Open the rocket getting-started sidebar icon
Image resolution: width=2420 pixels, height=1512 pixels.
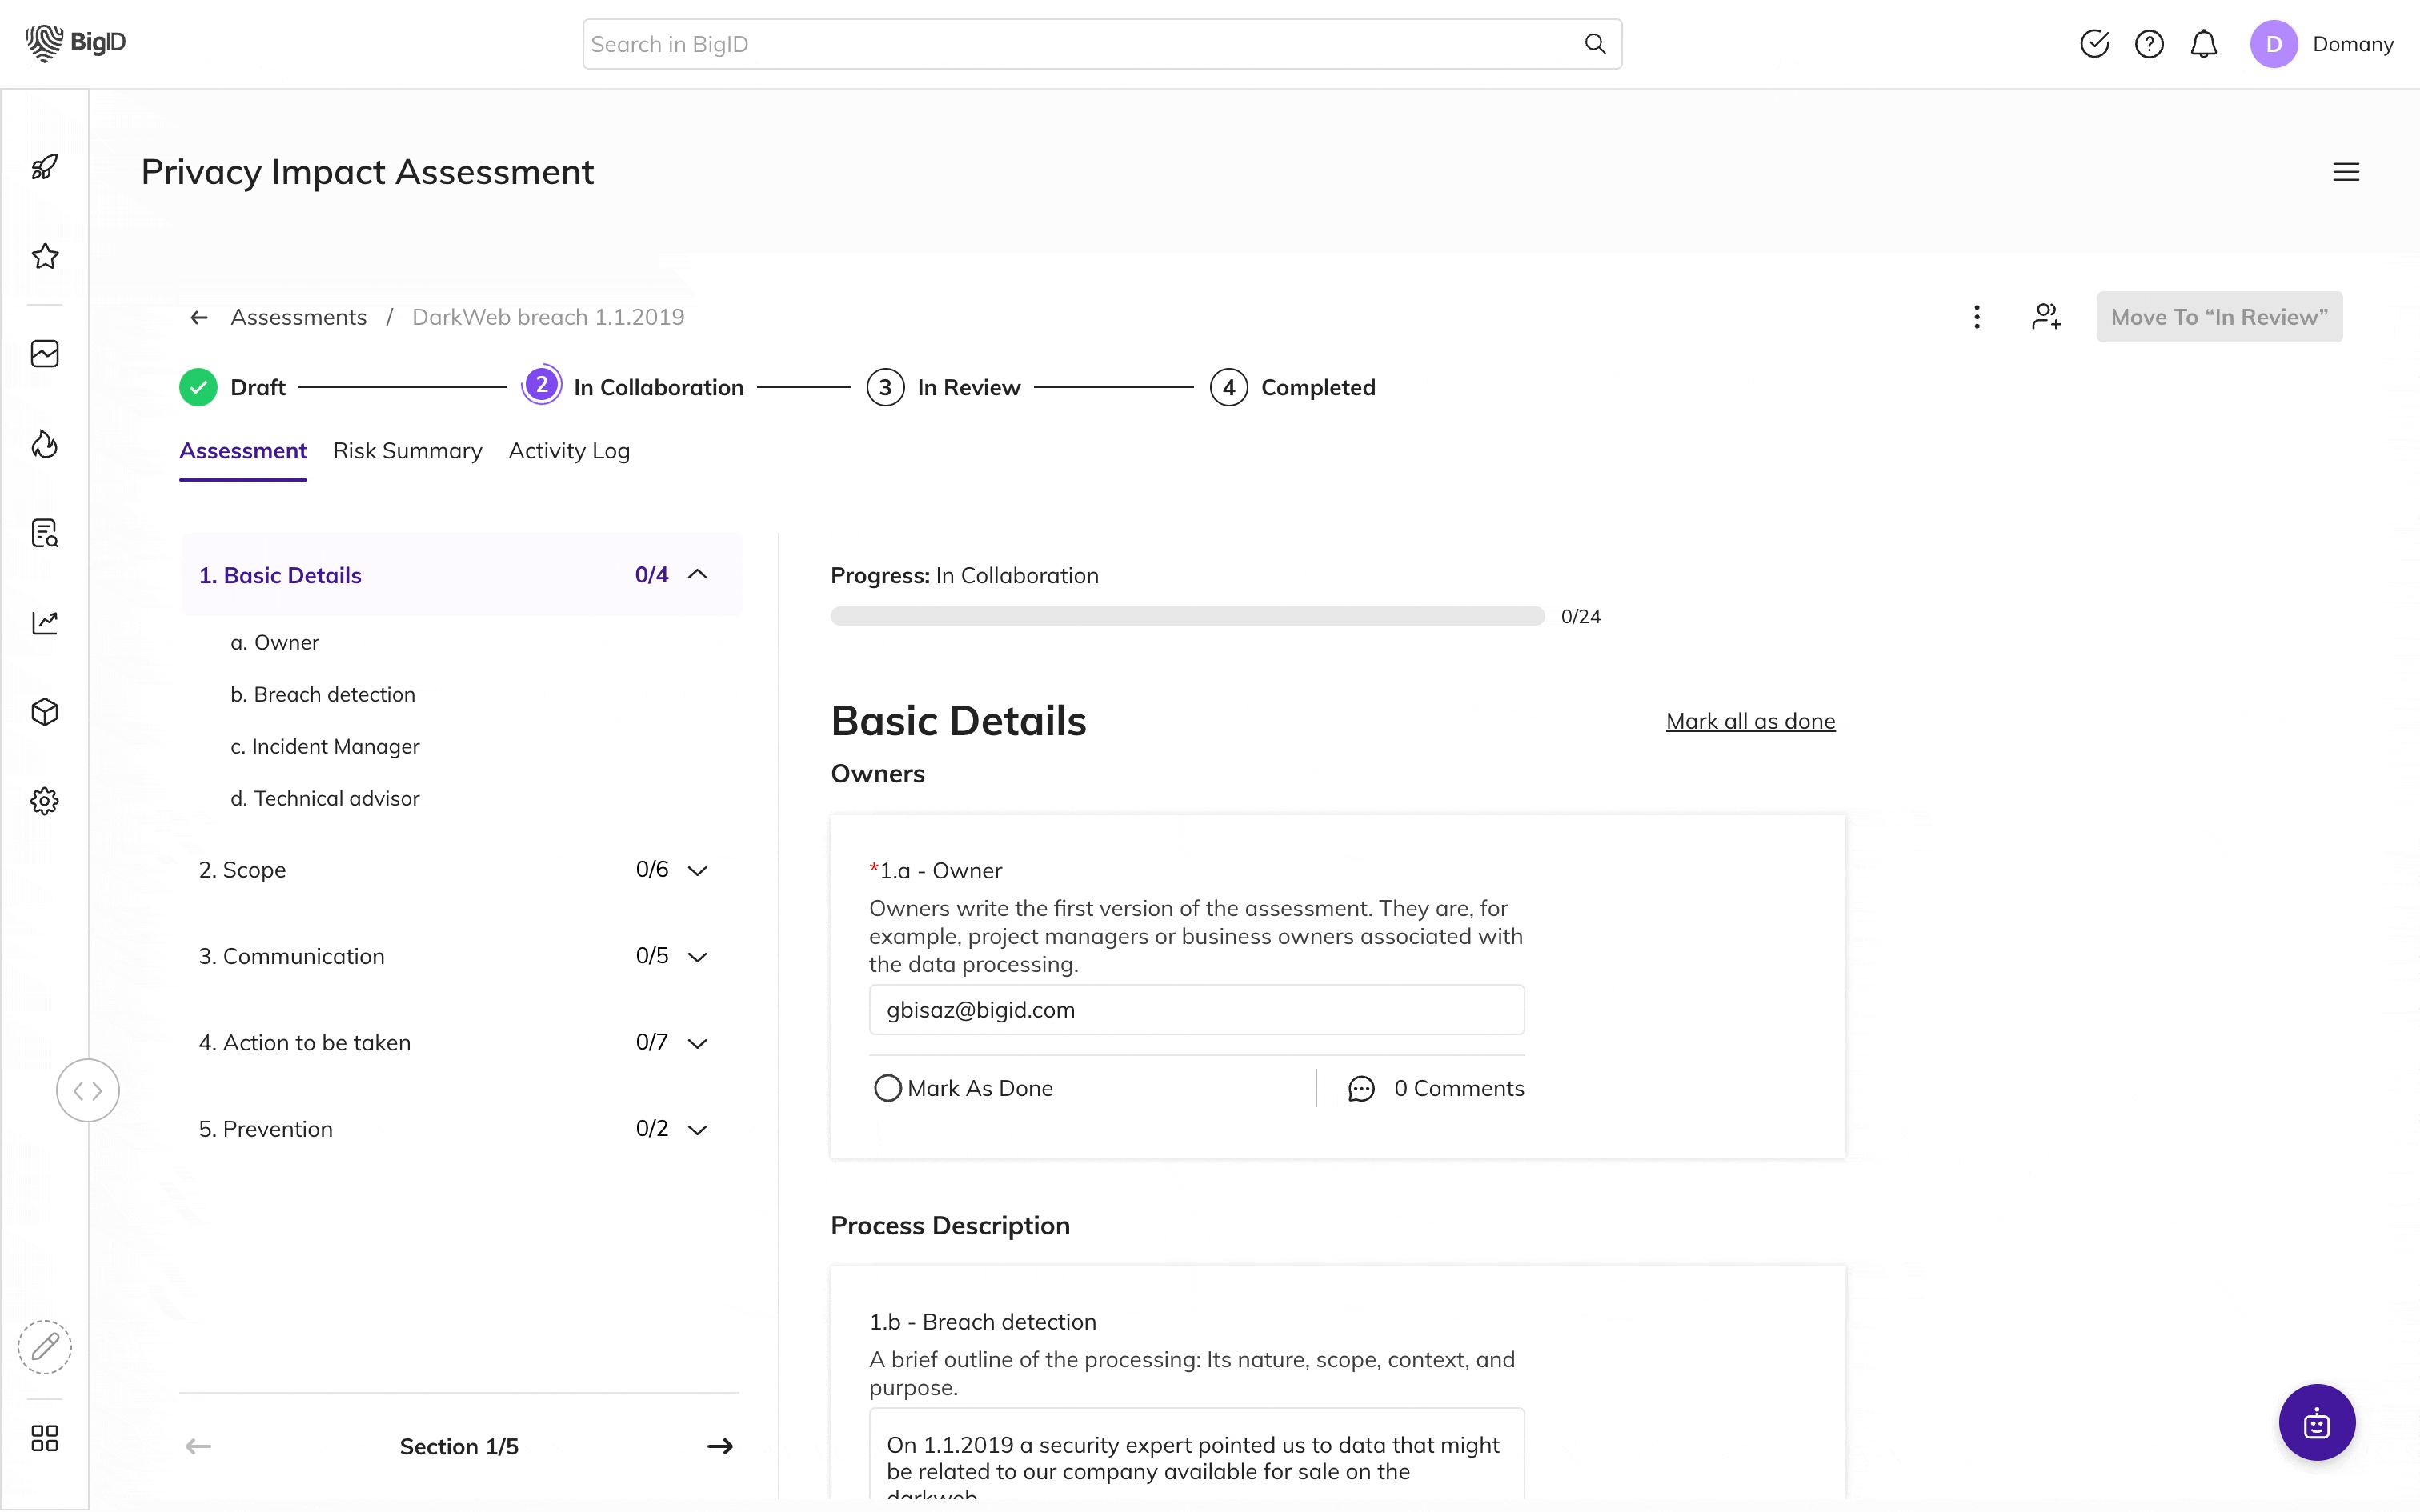coord(45,166)
